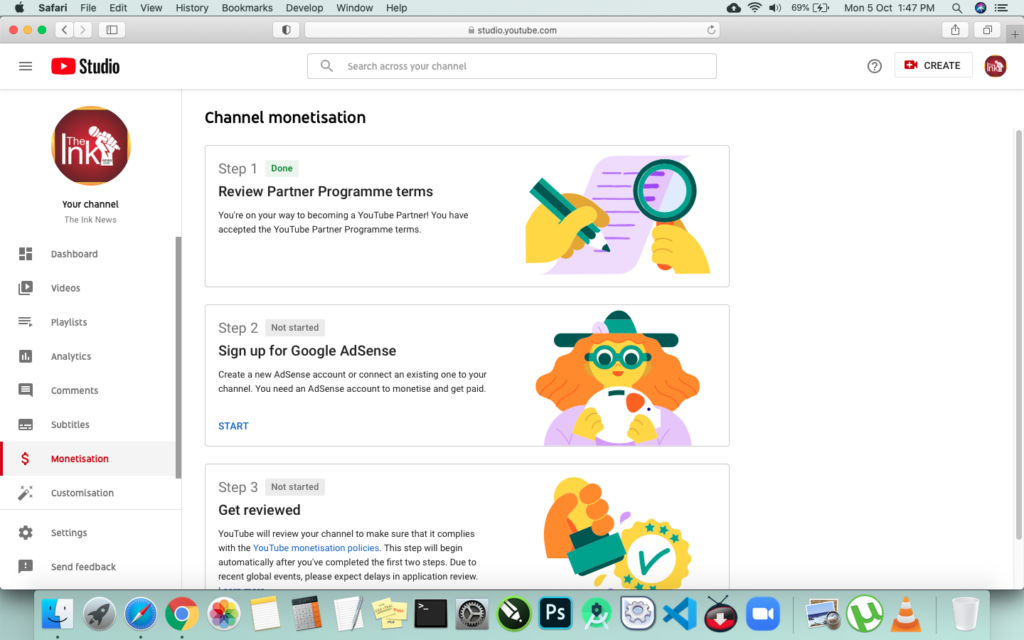Open Visual Studio Code from the Dock
Image resolution: width=1024 pixels, height=640 pixels.
point(679,614)
